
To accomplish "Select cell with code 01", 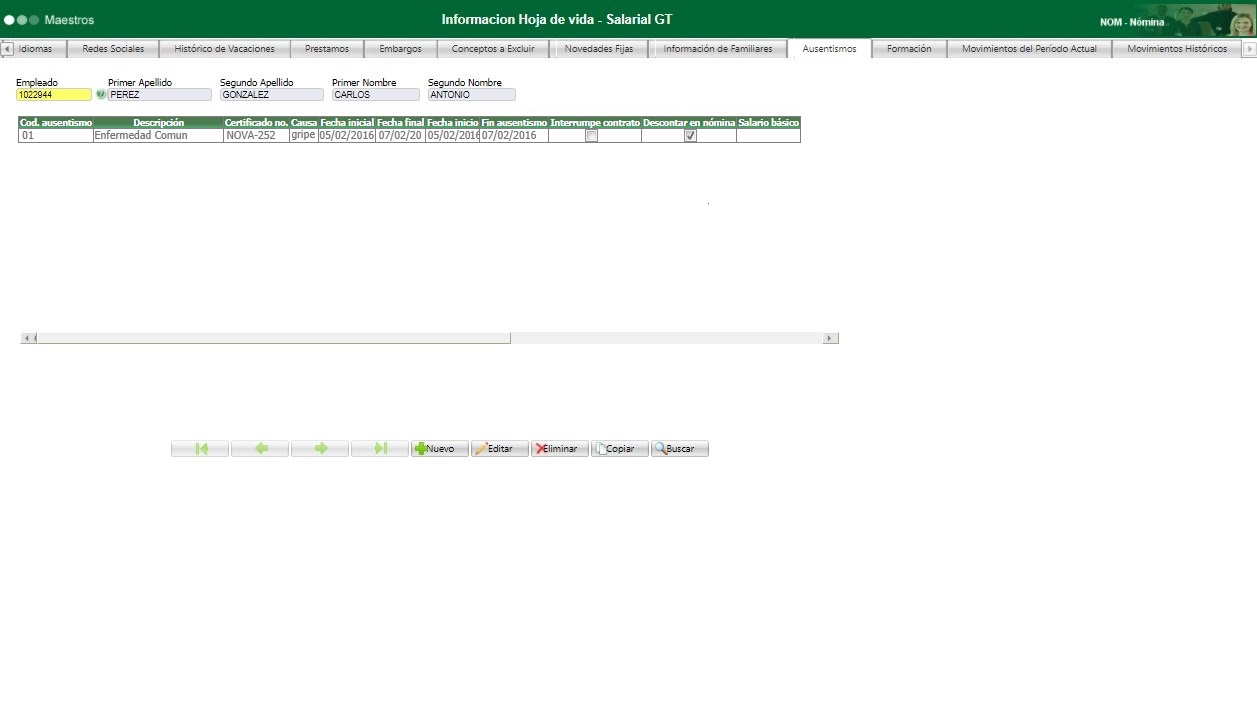I will point(56,136).
